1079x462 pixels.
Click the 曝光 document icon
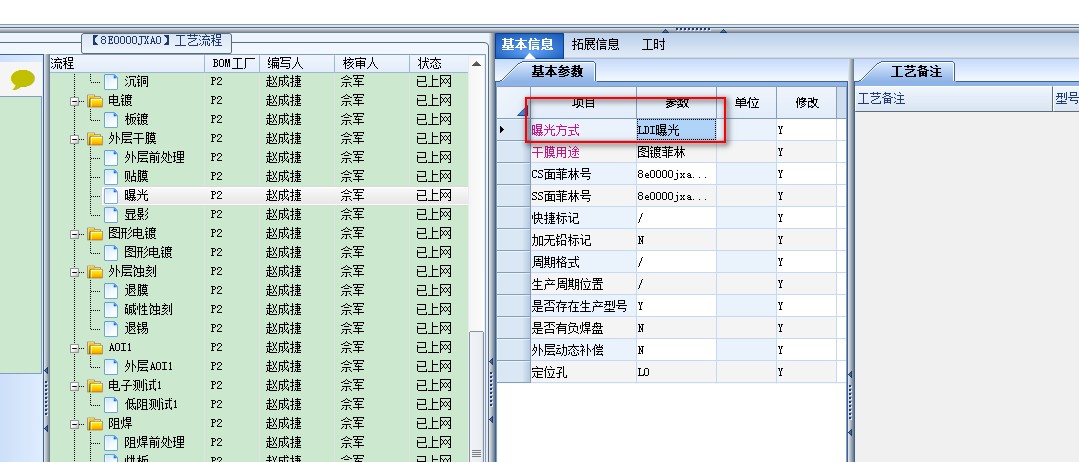(x=111, y=196)
